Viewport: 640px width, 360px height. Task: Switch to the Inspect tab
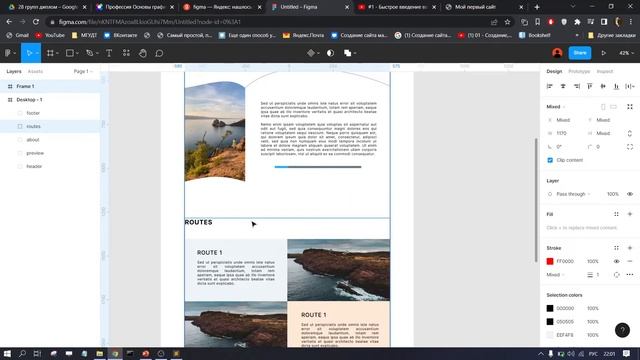(604, 71)
